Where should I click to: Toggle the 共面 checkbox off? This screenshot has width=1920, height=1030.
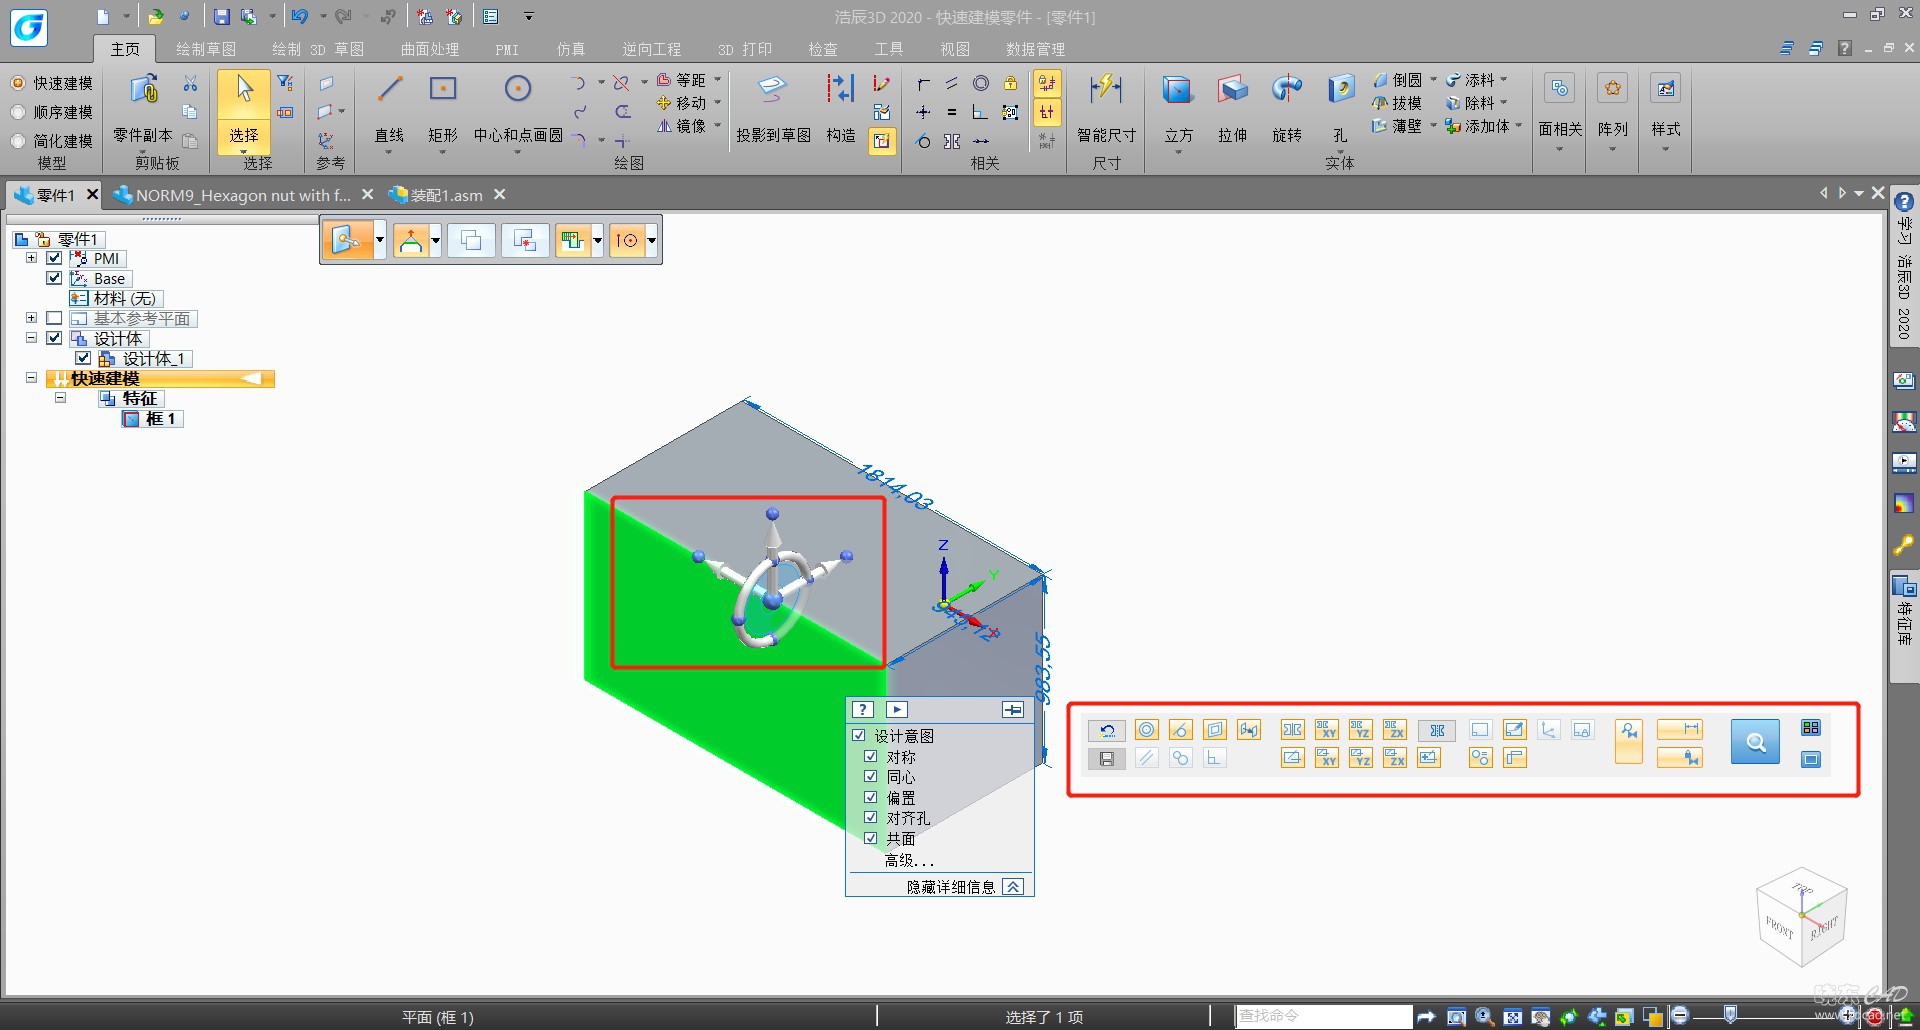point(870,839)
